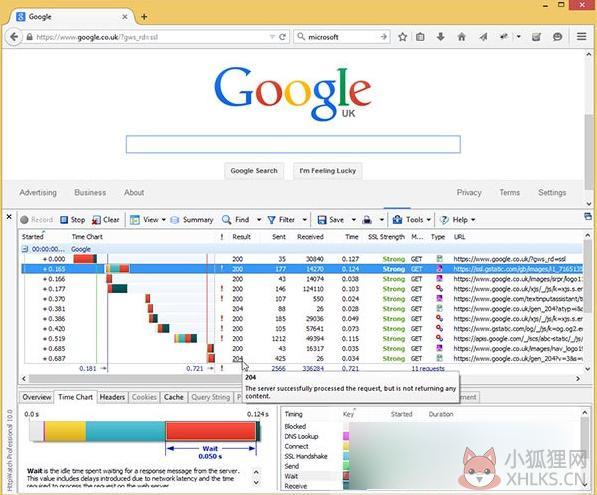Switch to the Time Chart tab
597x495 pixels.
(x=75, y=397)
